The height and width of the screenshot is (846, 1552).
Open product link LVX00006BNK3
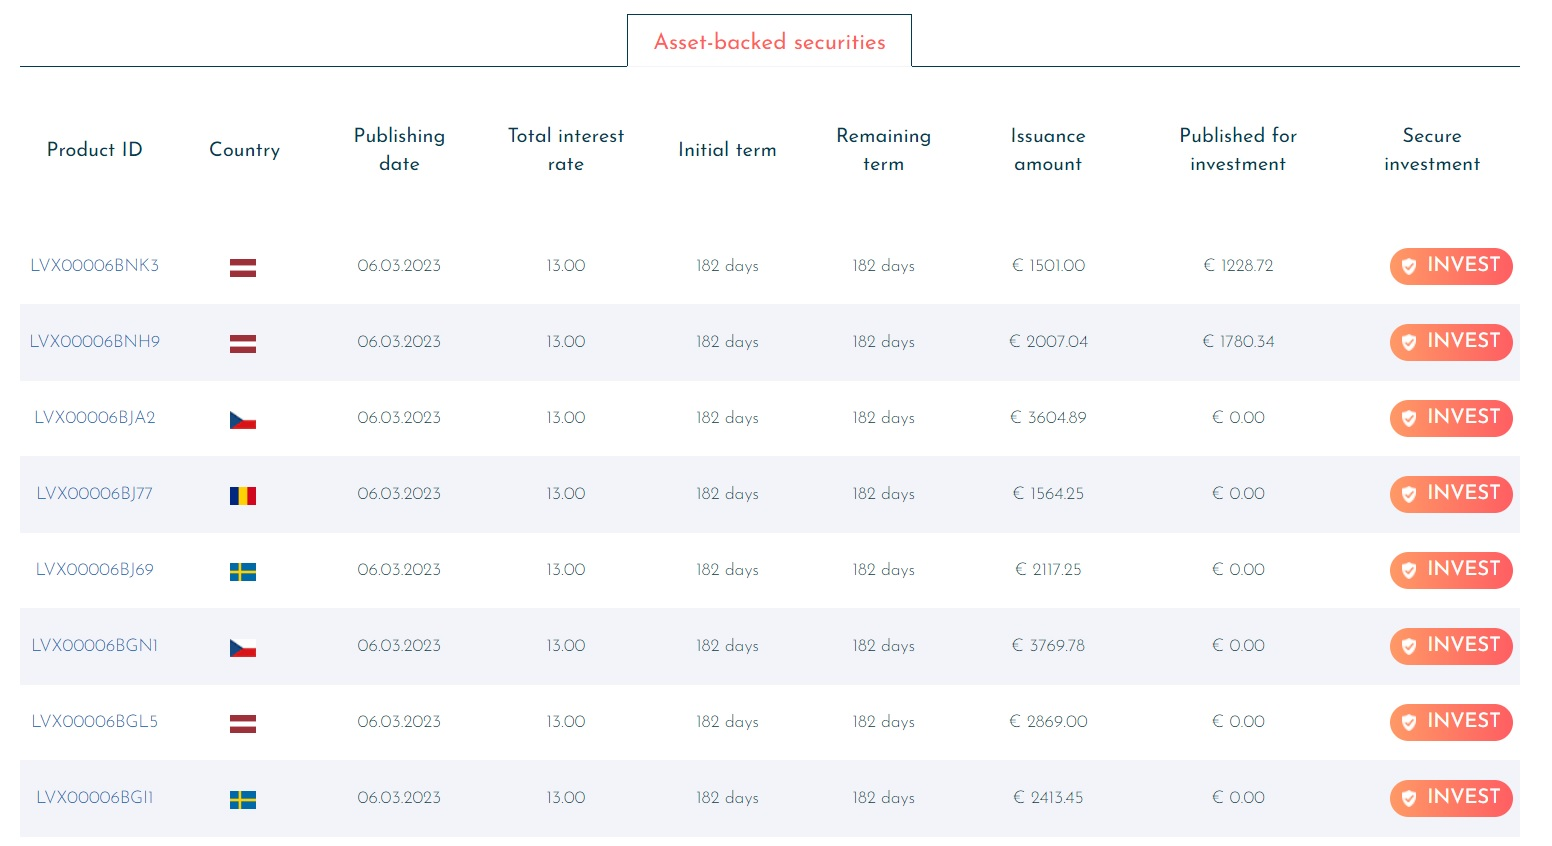point(95,266)
